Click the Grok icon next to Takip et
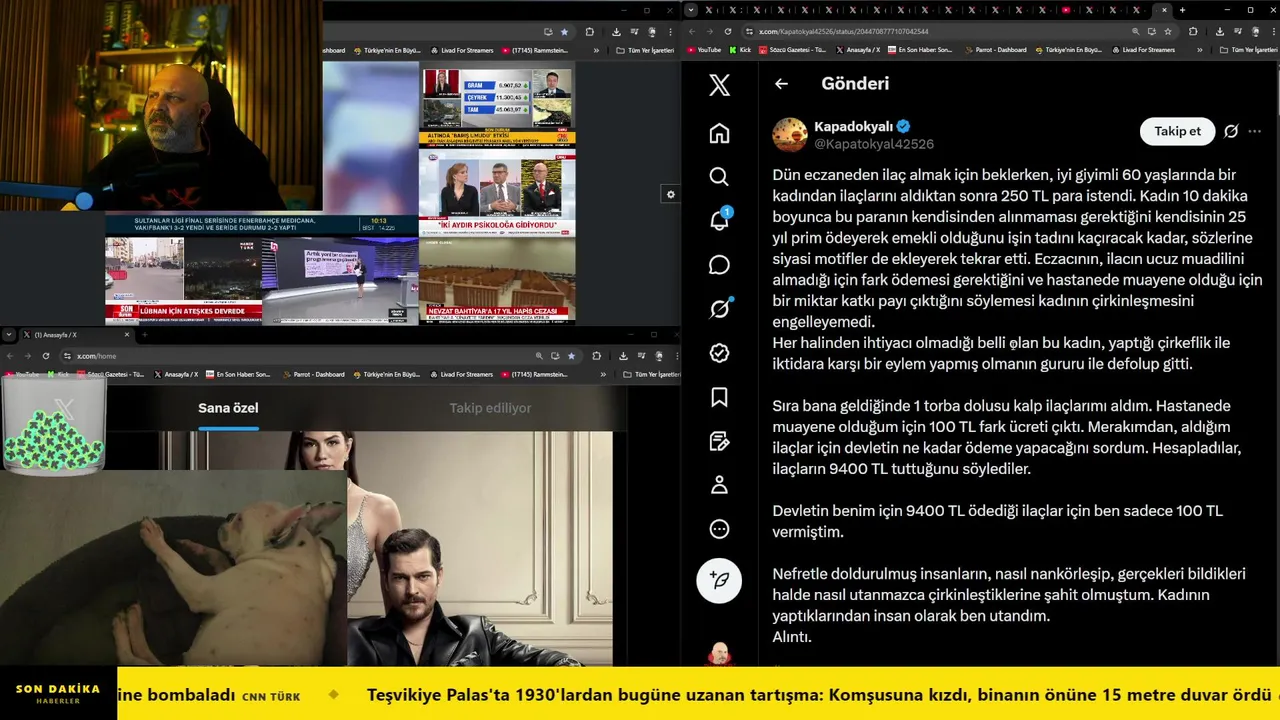 click(1231, 131)
